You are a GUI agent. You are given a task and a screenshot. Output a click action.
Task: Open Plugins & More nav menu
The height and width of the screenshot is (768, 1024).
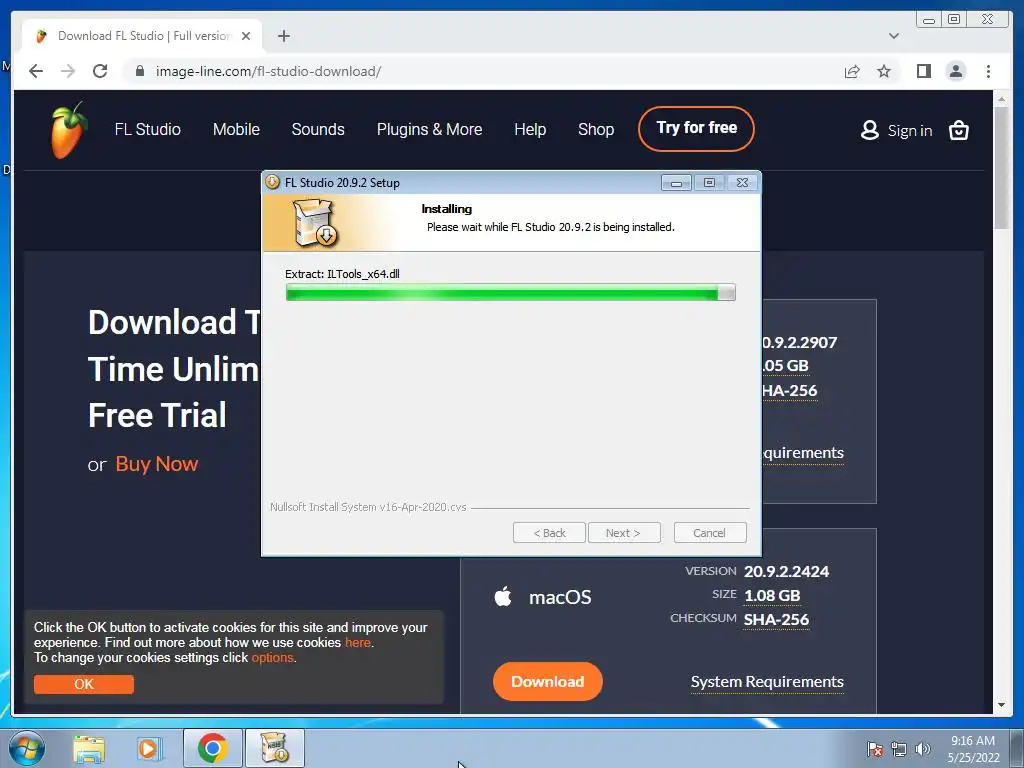pos(430,129)
